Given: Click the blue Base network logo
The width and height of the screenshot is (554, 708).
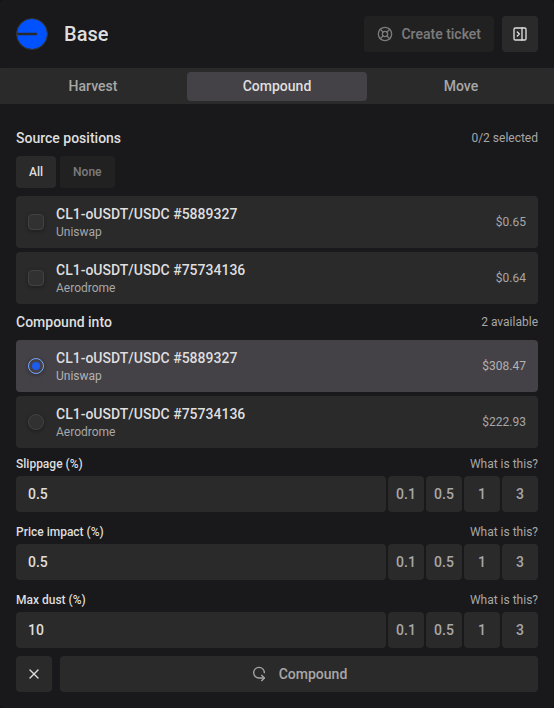Looking at the screenshot, I should (x=32, y=34).
